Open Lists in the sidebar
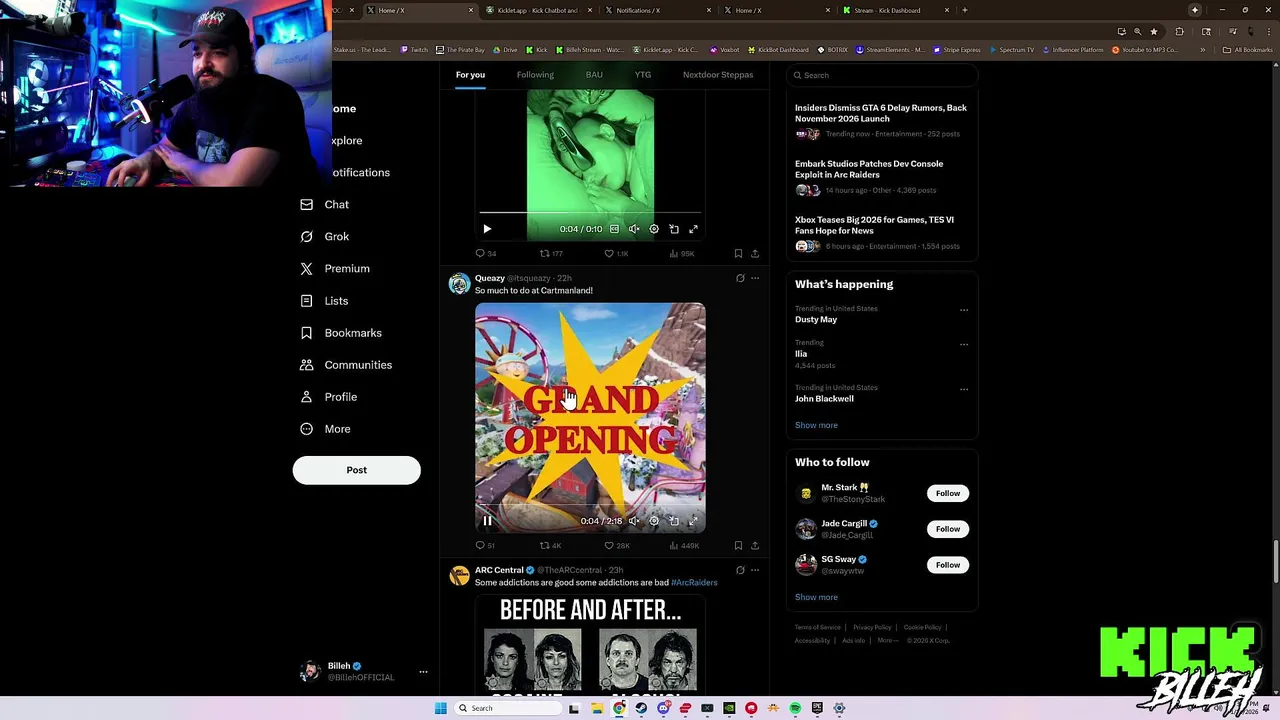Viewport: 1280px width, 720px height. click(x=324, y=301)
